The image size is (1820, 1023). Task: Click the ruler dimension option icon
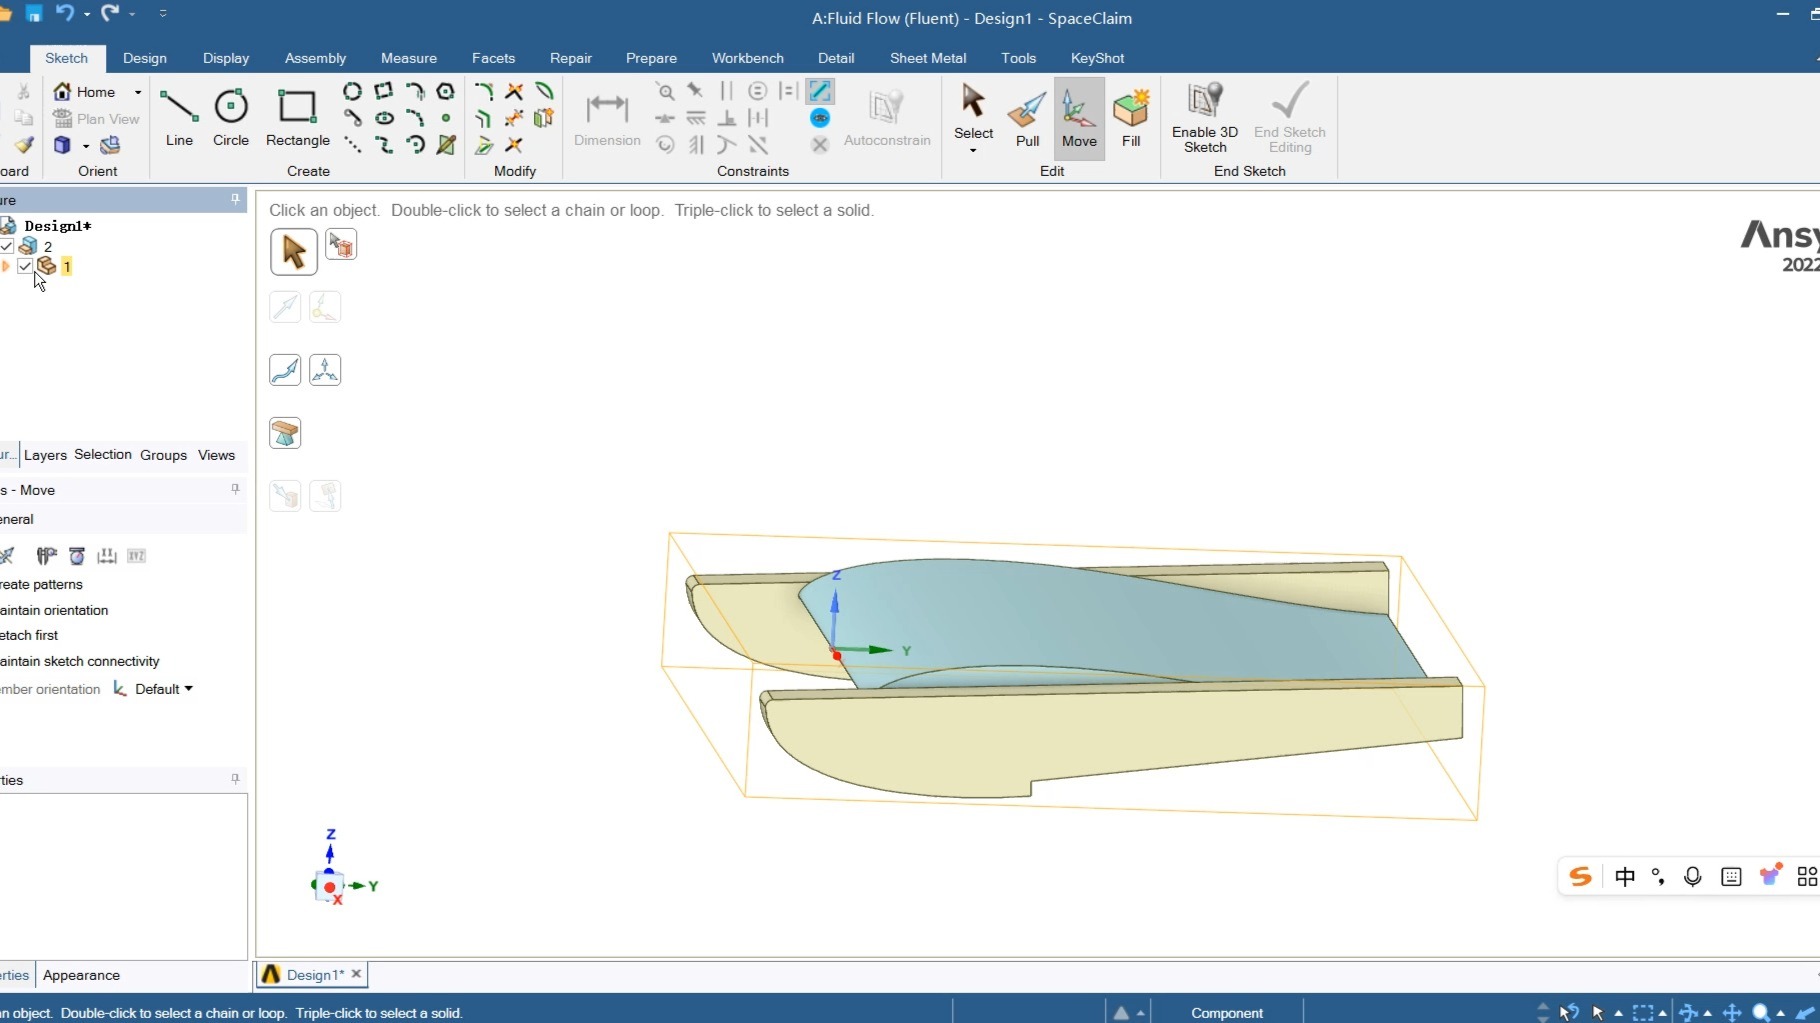(107, 556)
